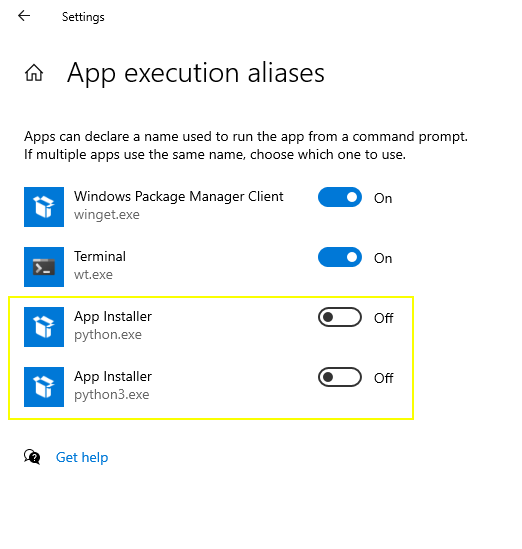Click the python3.exe alias text

click(x=111, y=395)
